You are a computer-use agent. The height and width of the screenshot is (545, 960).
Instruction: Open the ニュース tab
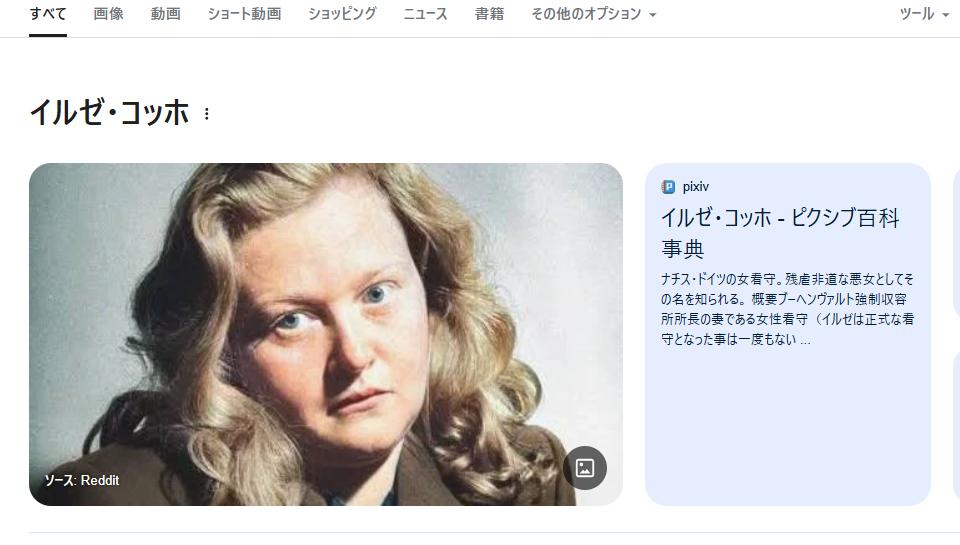[x=426, y=13]
